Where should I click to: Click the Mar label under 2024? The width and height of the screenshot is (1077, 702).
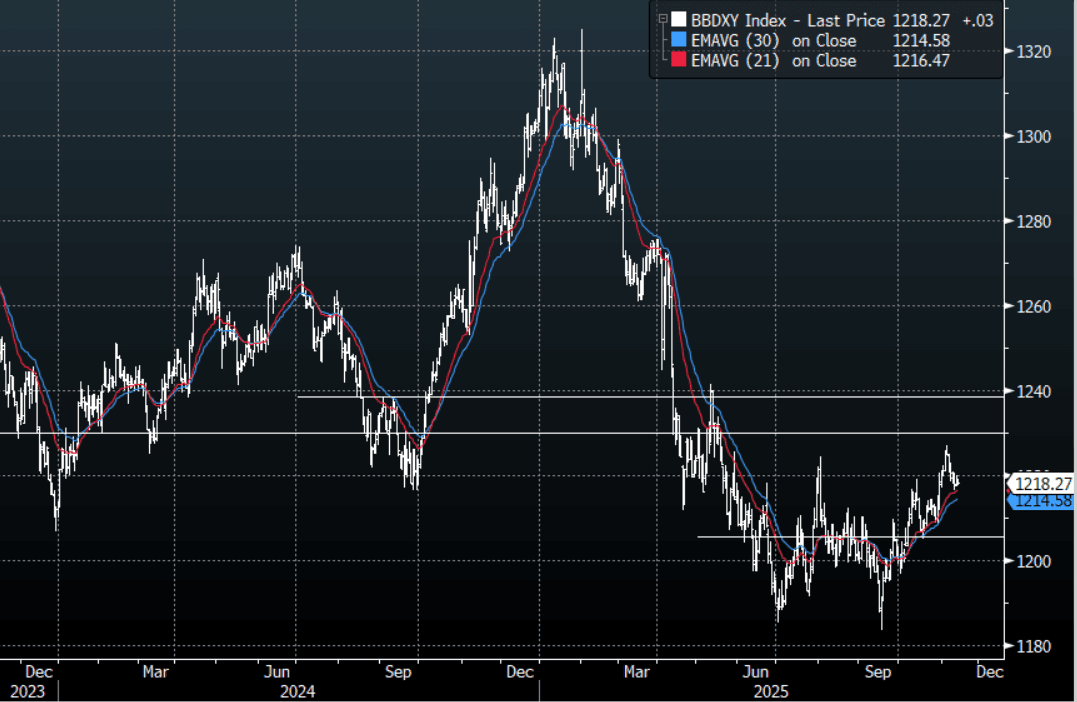coord(155,672)
